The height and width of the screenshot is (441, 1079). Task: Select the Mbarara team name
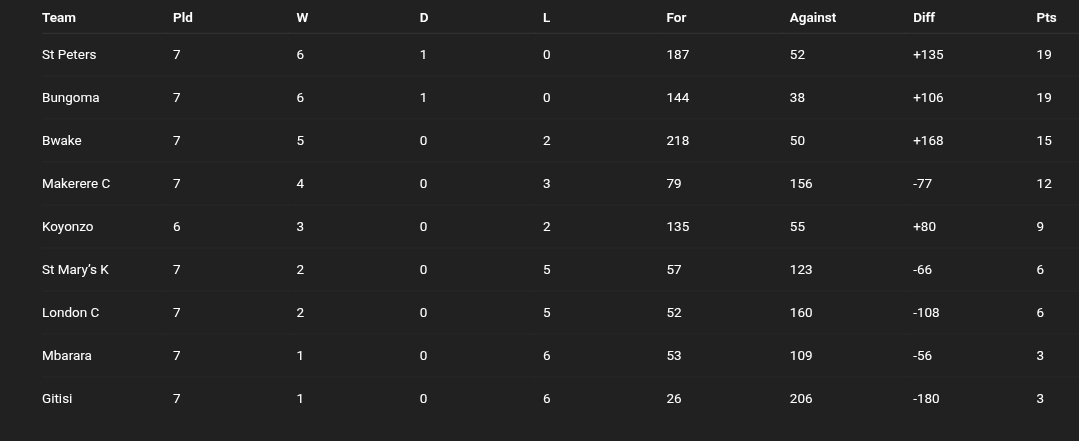coord(67,356)
